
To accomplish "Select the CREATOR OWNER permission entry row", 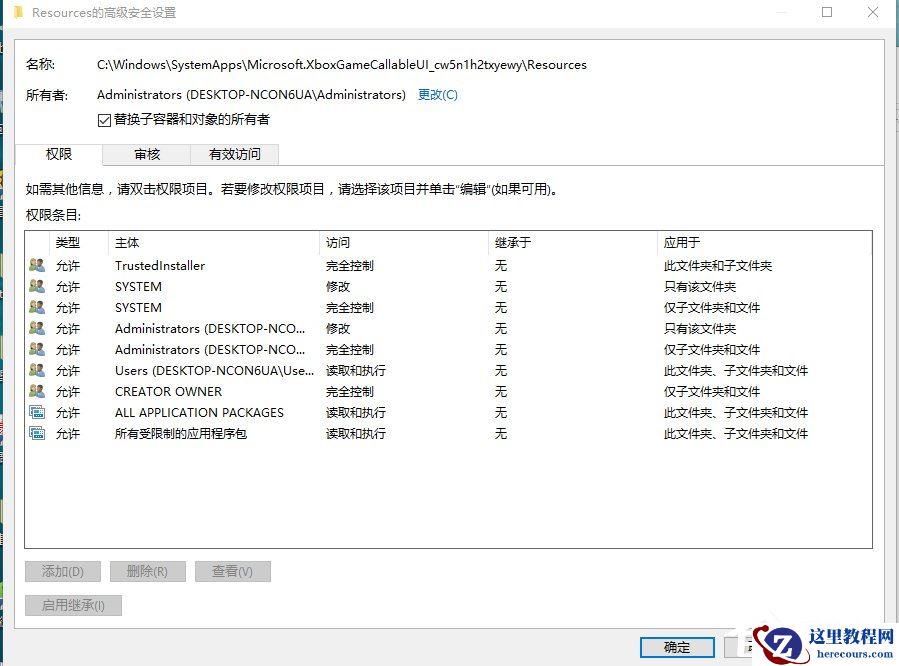I will click(300, 391).
